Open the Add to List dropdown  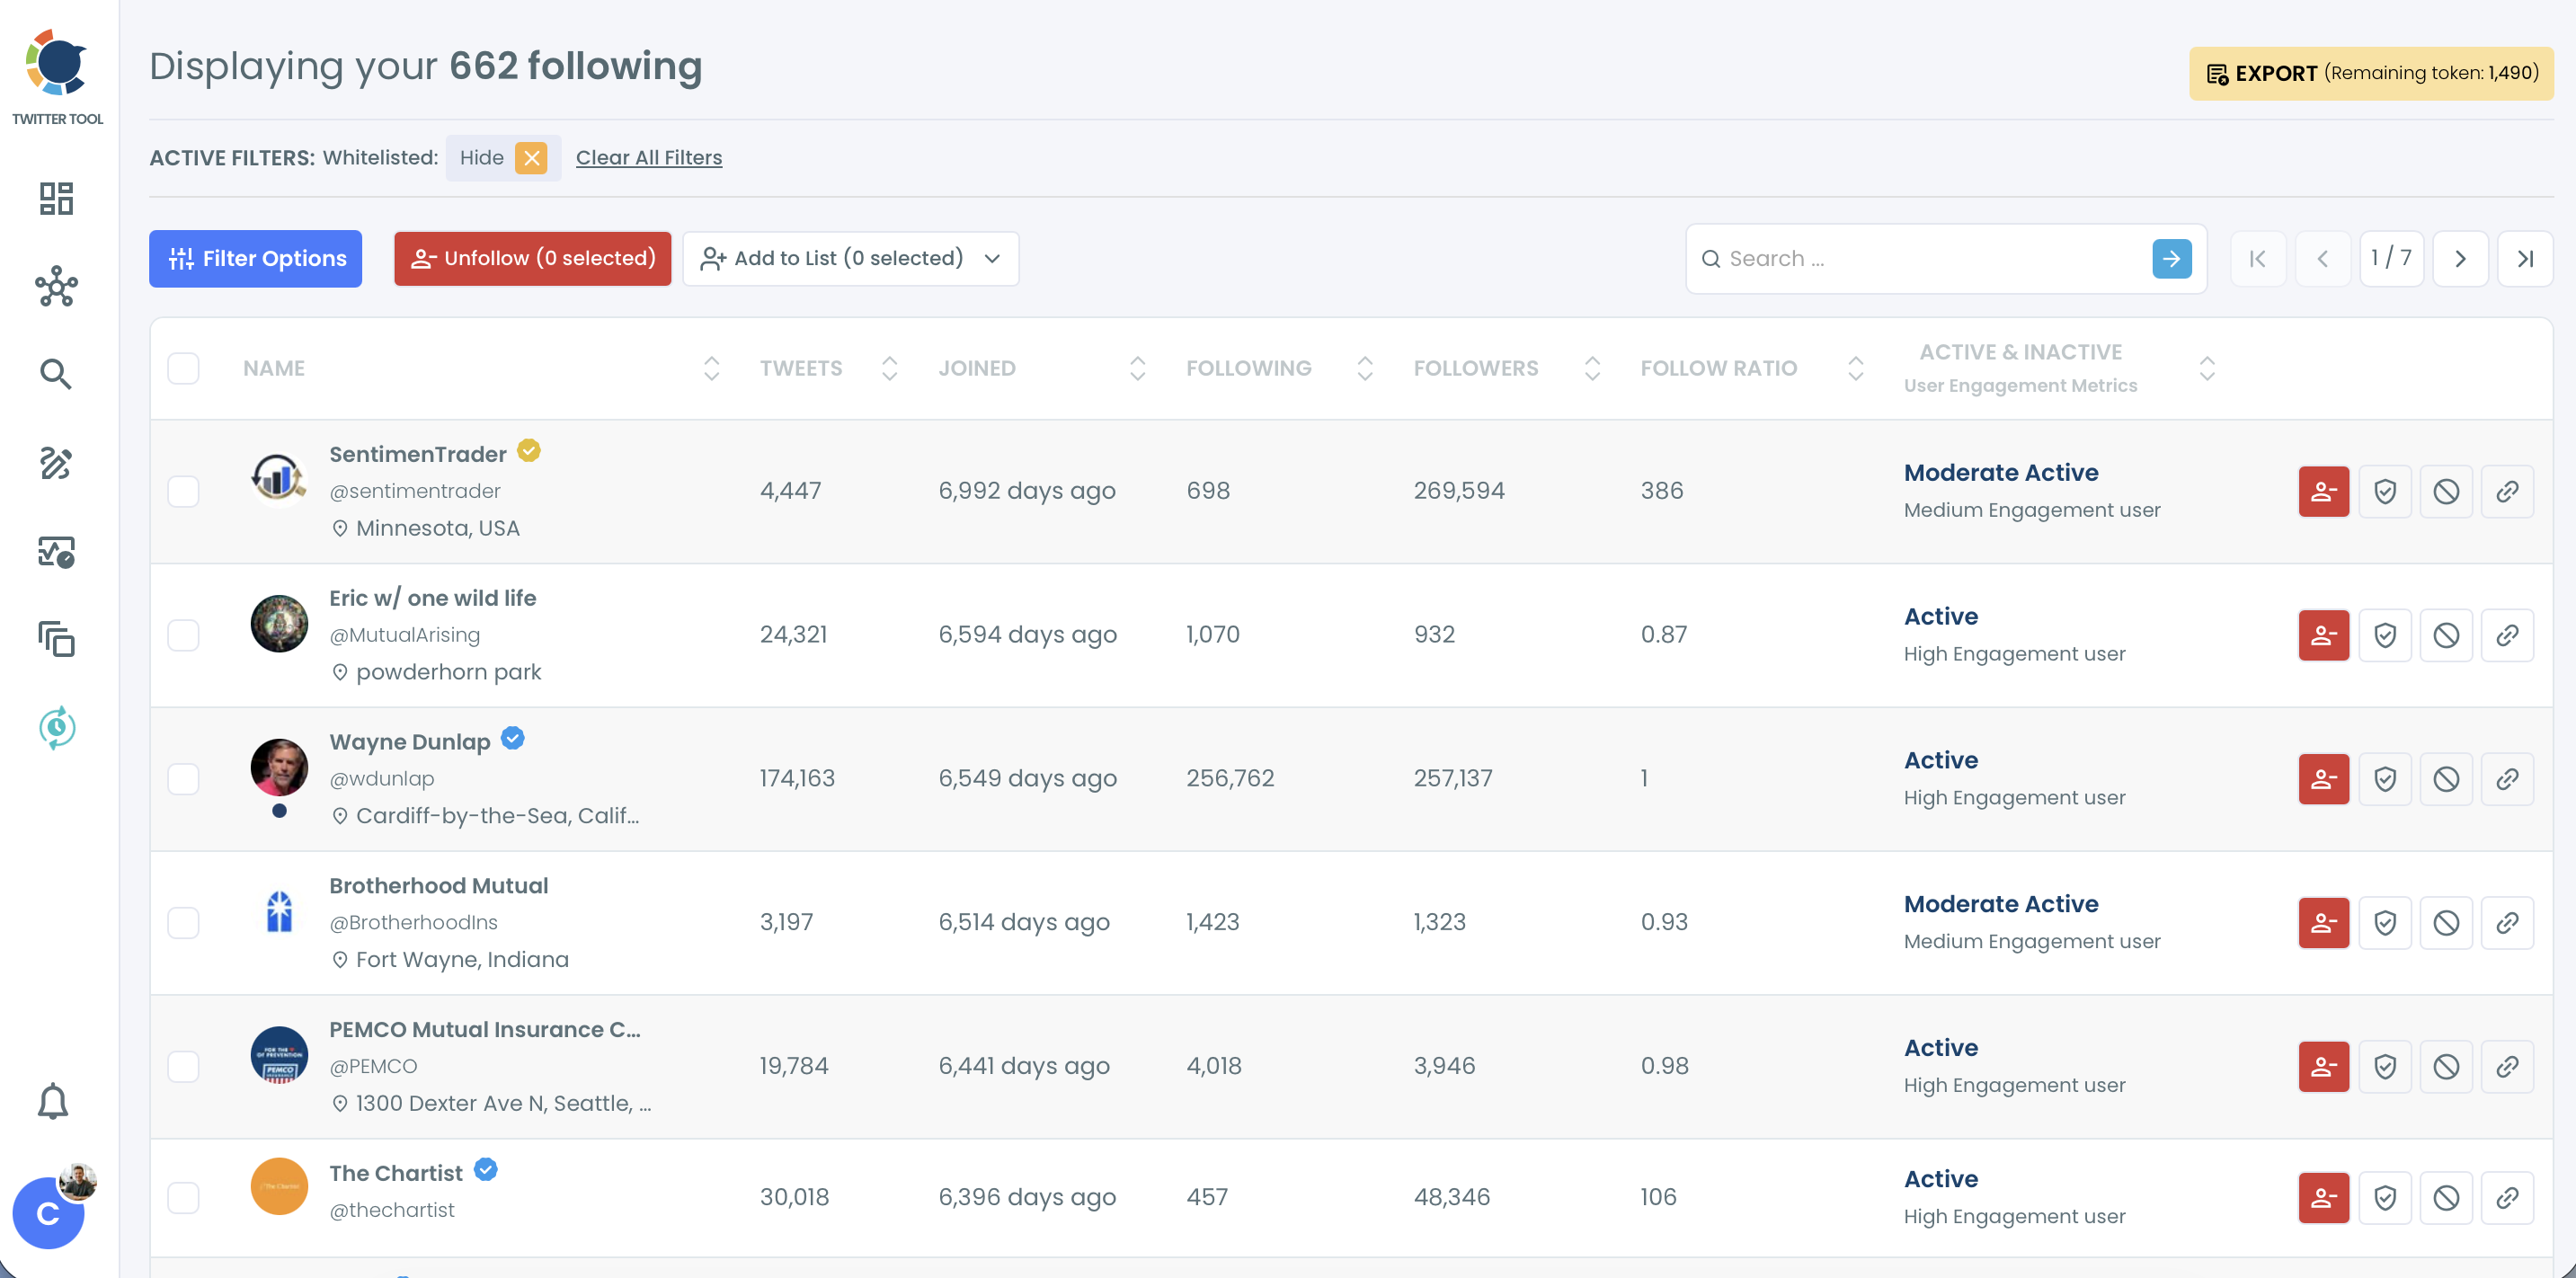[850, 258]
